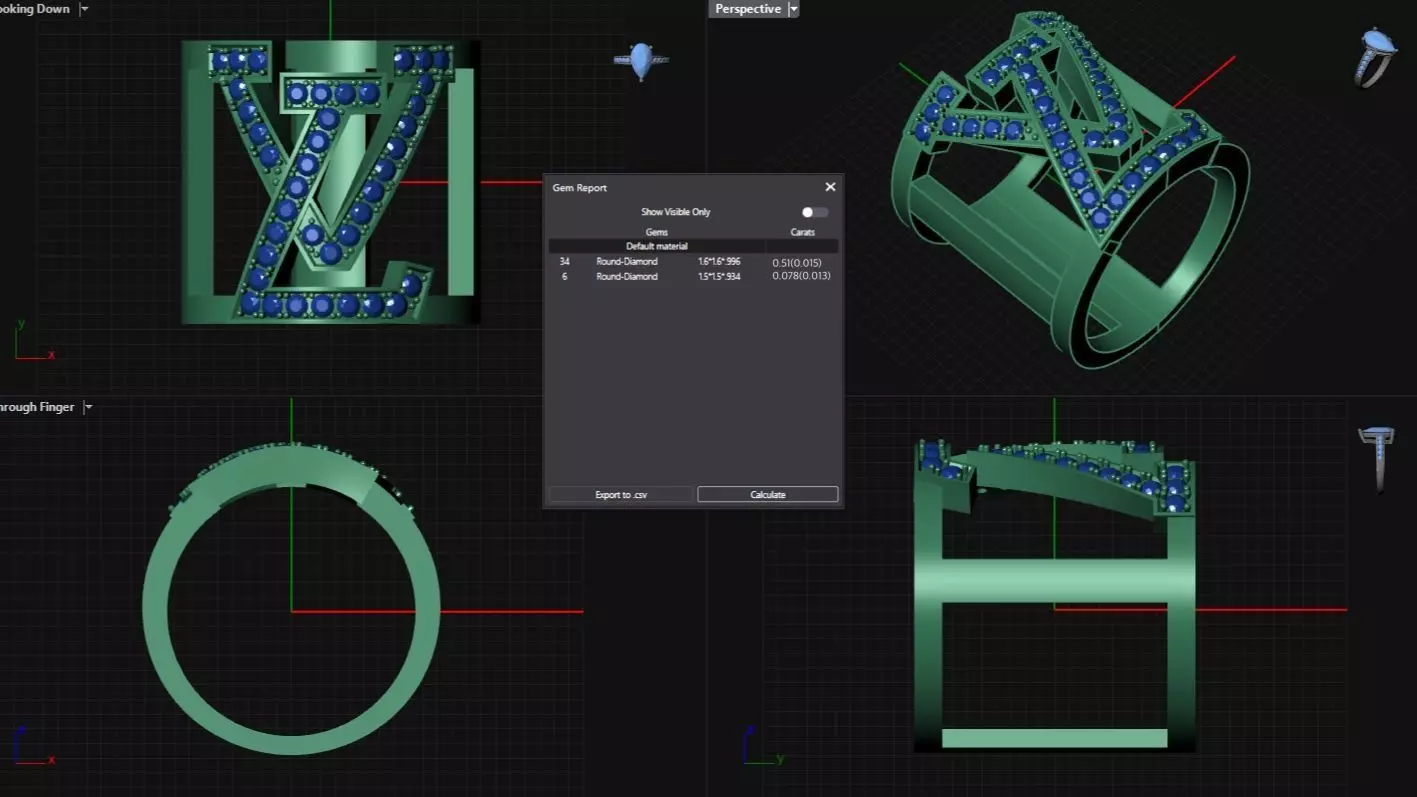Click the ring model in Through Finger viewport
This screenshot has height=797, width=1417.
(x=291, y=598)
